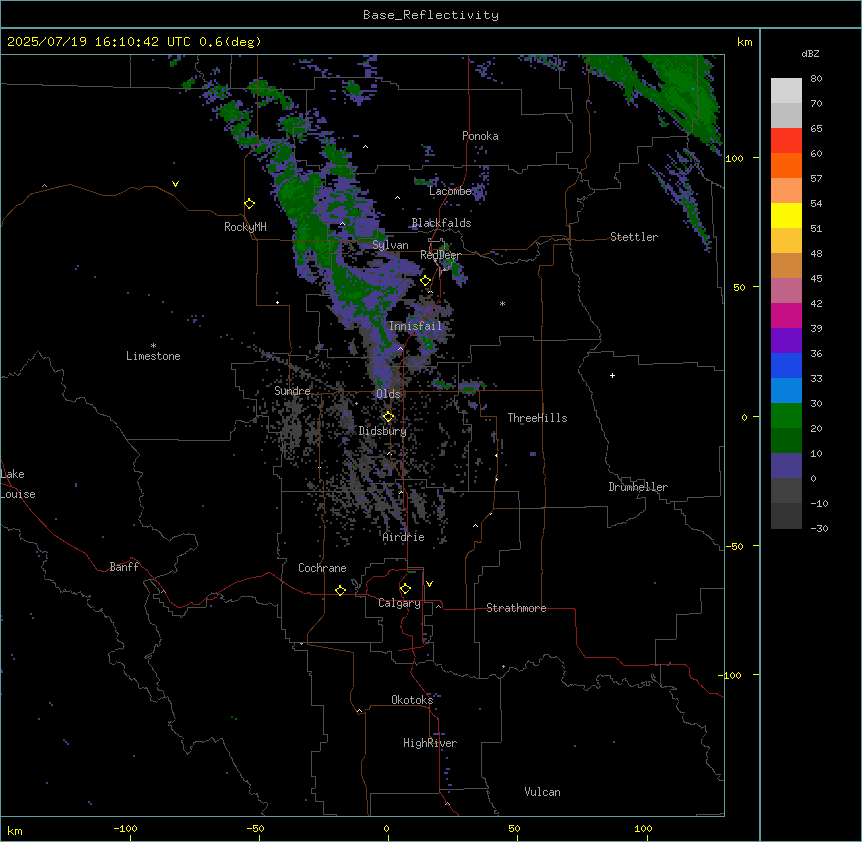
Task: Select the caret marker south of Ponoka
Action: (x=366, y=147)
